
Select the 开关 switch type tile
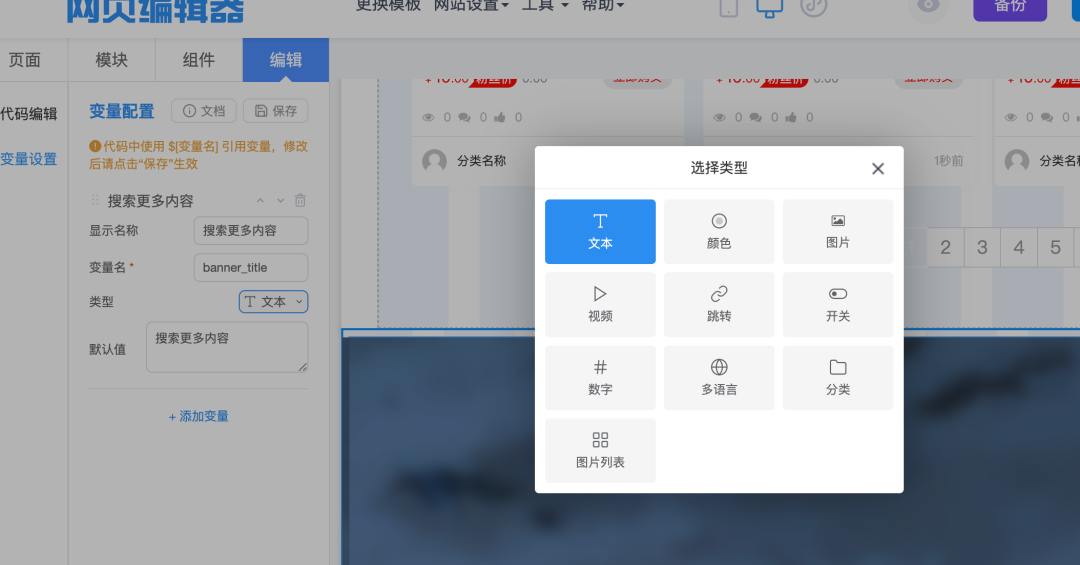838,305
